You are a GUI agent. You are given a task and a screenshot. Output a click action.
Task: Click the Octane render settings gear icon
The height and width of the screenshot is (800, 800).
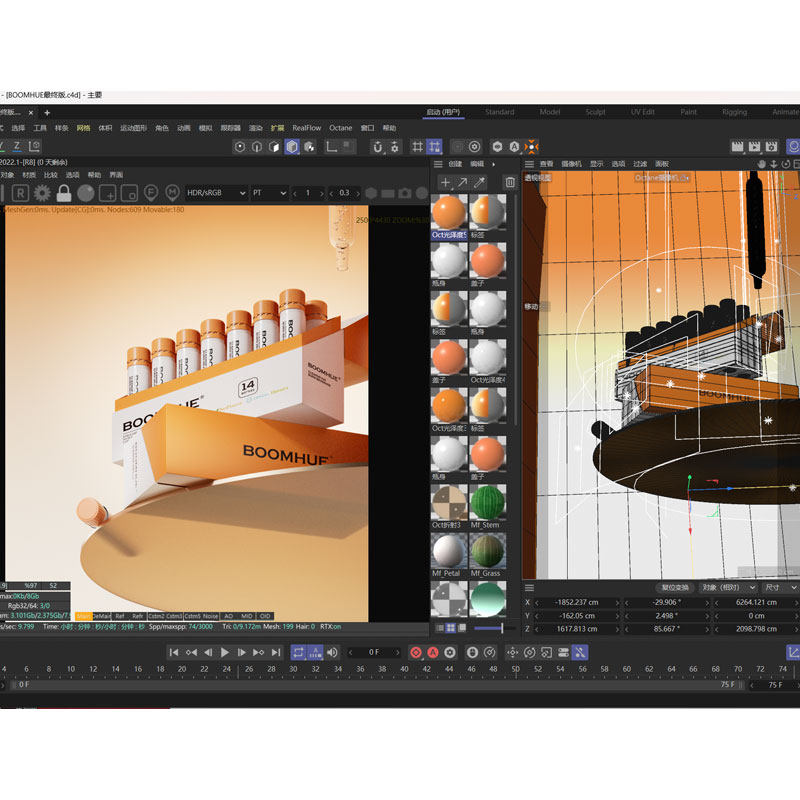pos(42,193)
